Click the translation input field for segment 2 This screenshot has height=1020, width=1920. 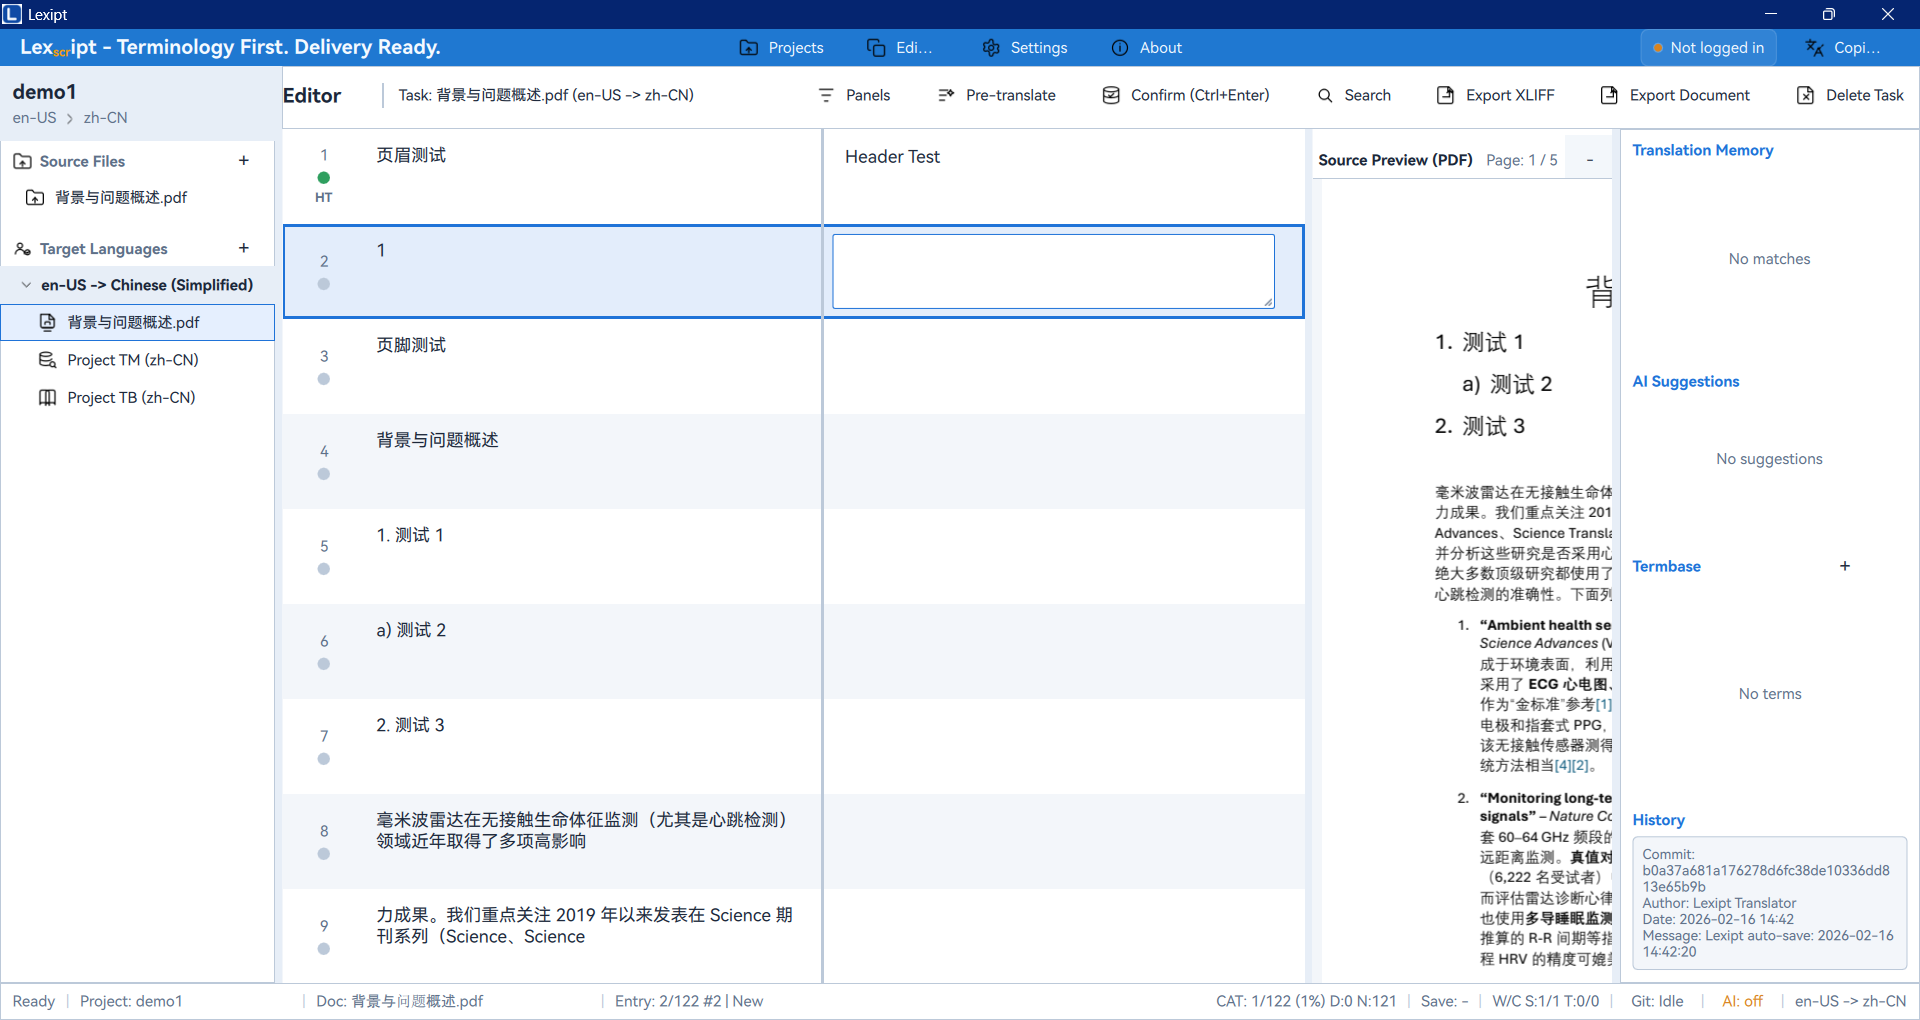[1052, 271]
